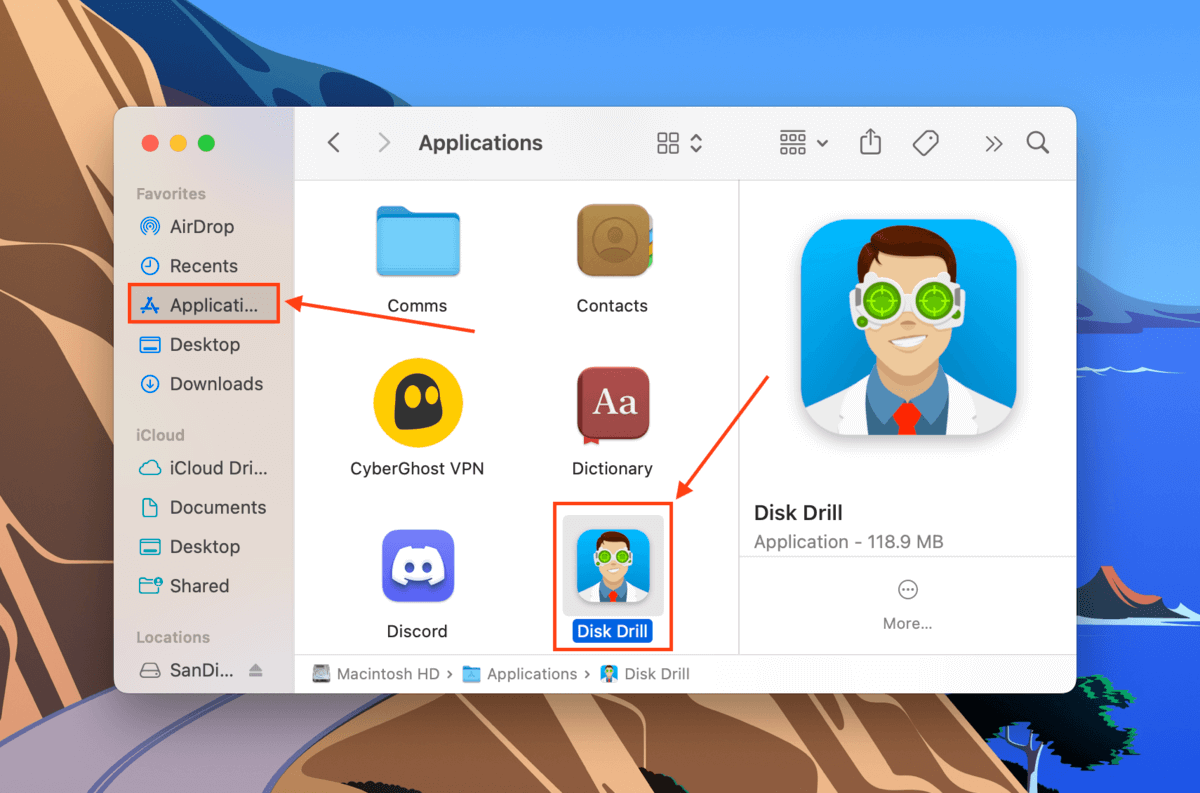Screen dimensions: 1200x793
Task: Open Finder search magnifier
Action: pyautogui.click(x=1038, y=143)
